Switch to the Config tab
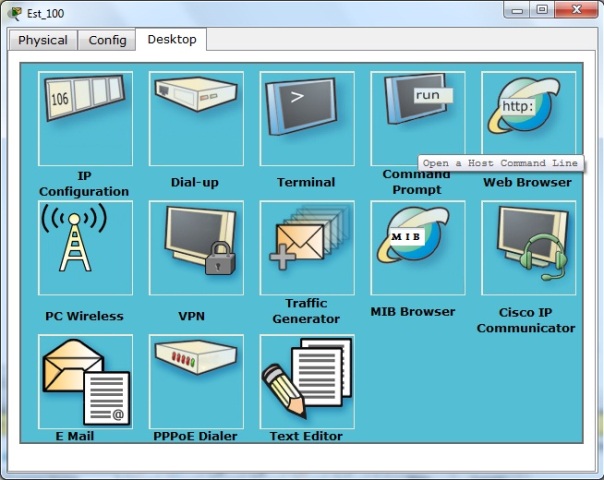 point(107,40)
